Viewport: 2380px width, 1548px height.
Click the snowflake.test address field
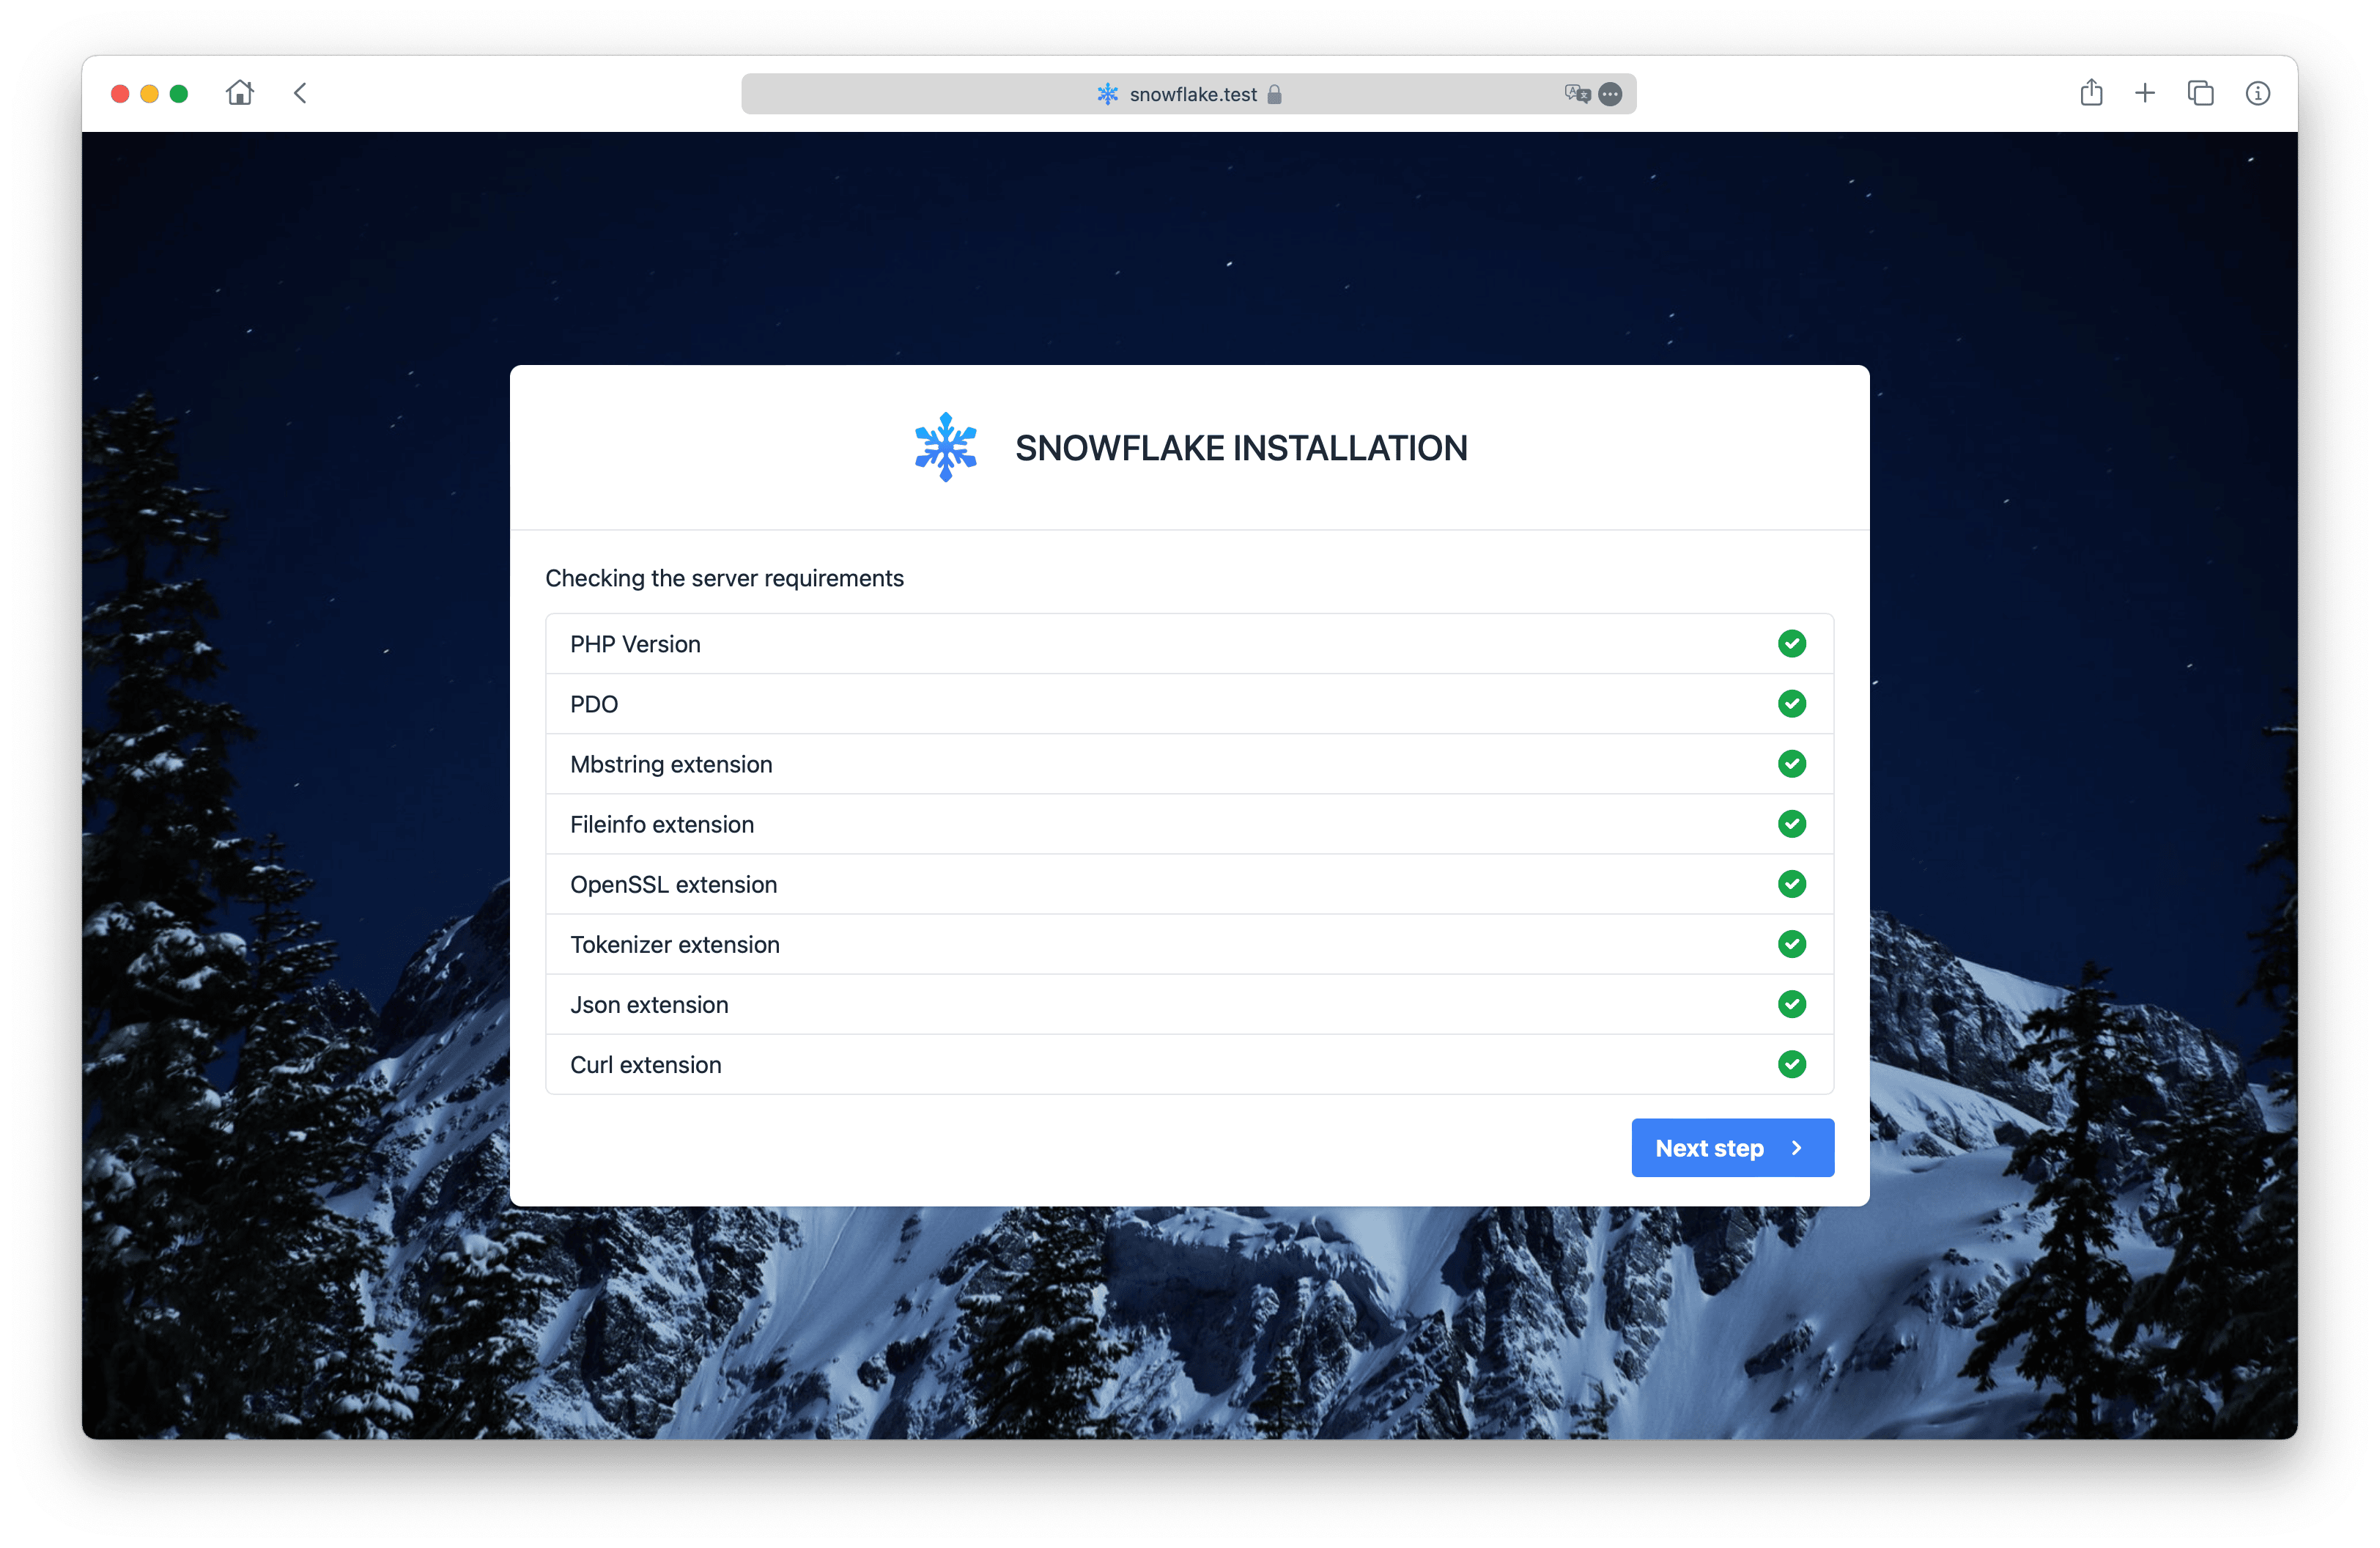pos(1192,94)
